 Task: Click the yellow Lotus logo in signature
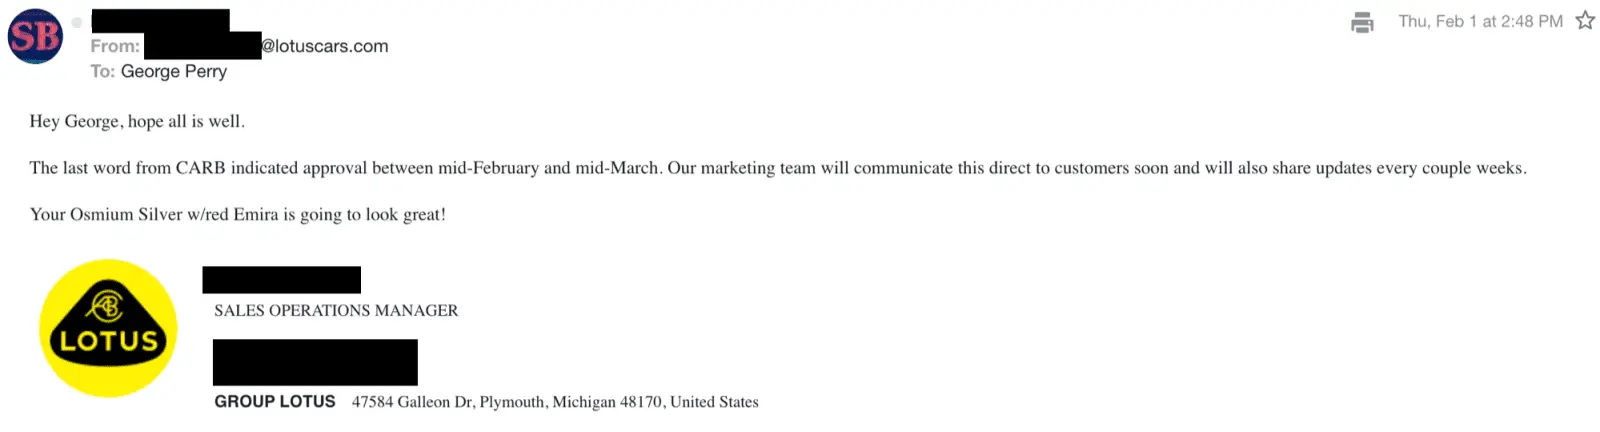(x=108, y=328)
